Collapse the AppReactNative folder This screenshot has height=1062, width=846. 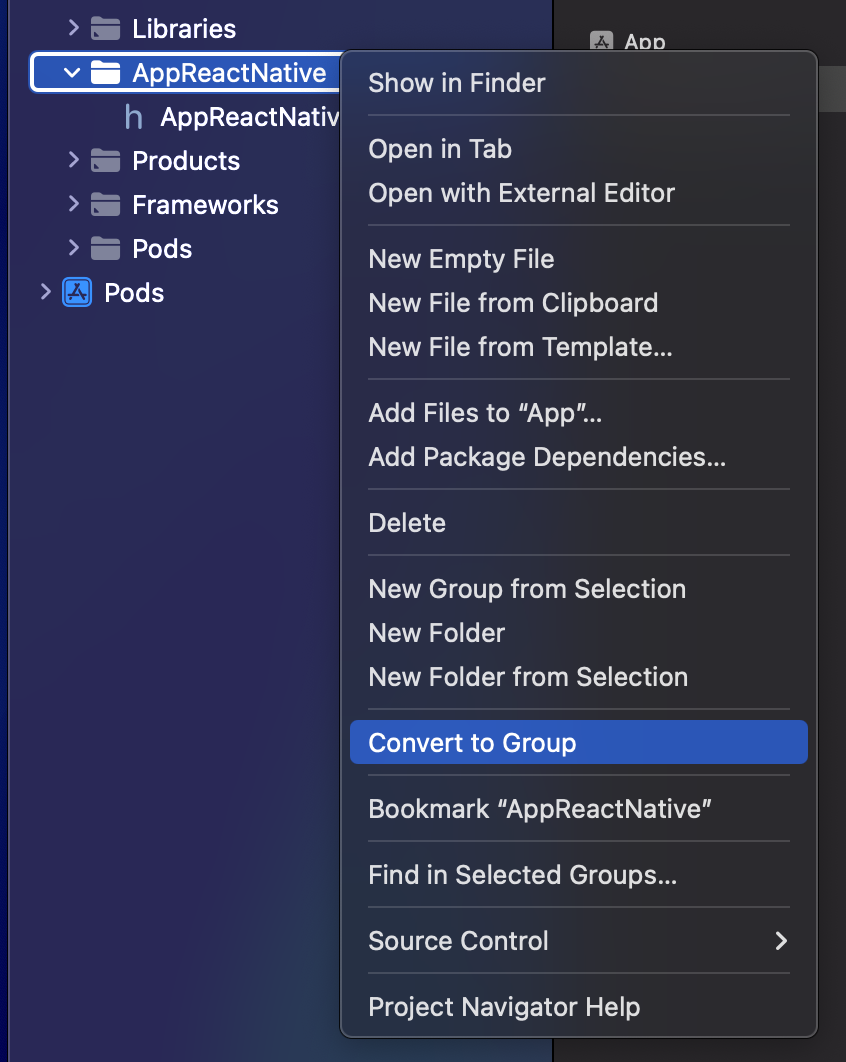pyautogui.click(x=72, y=73)
